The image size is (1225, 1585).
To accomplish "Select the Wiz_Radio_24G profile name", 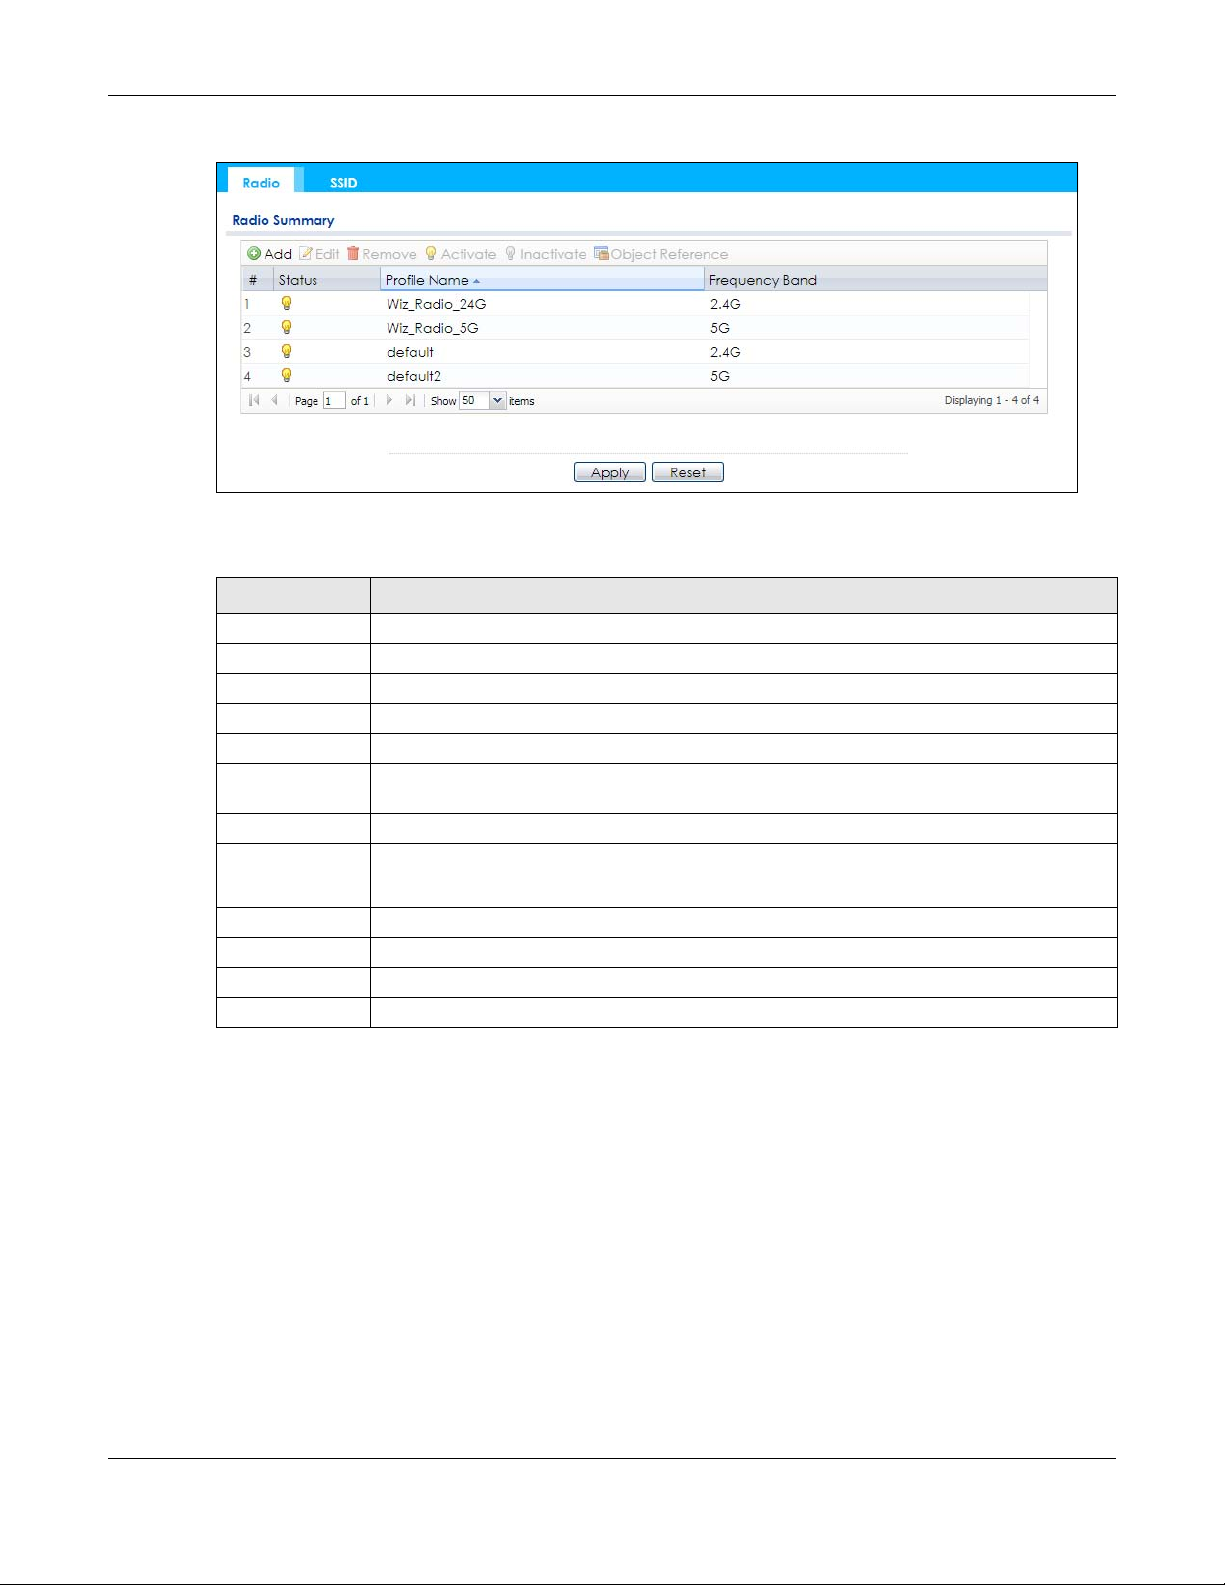I will 436,304.
